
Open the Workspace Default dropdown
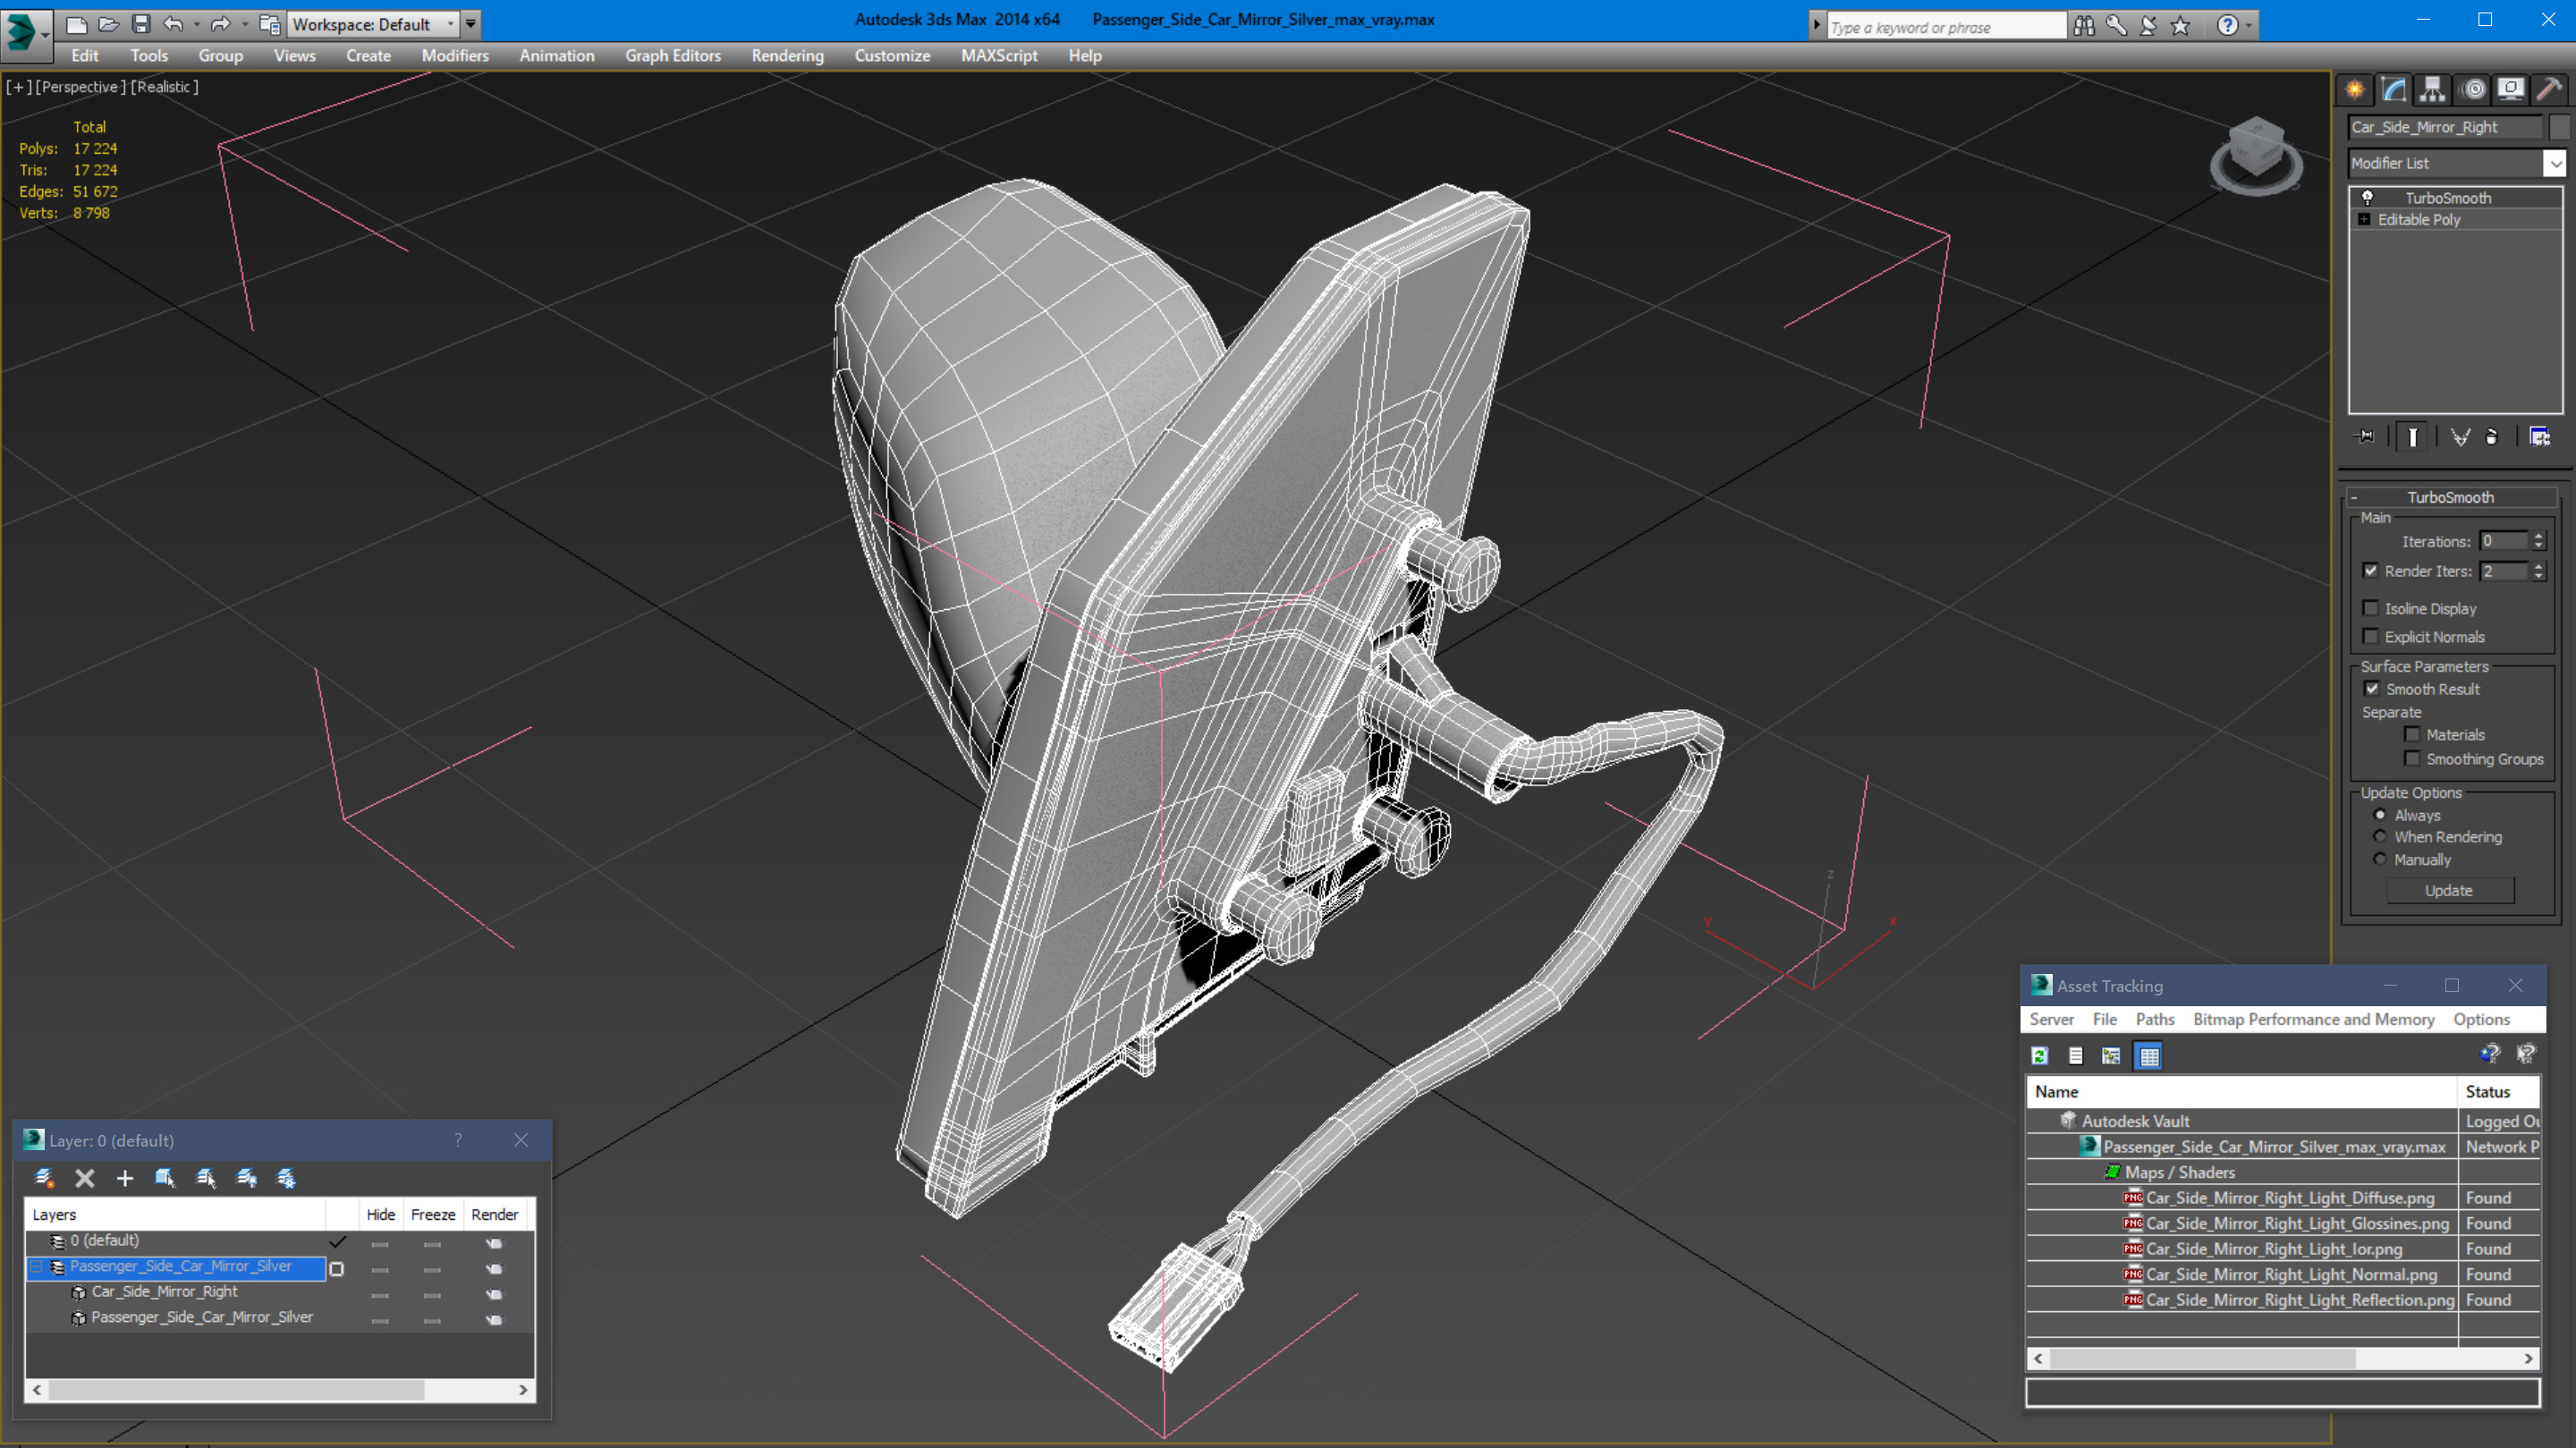click(x=451, y=24)
